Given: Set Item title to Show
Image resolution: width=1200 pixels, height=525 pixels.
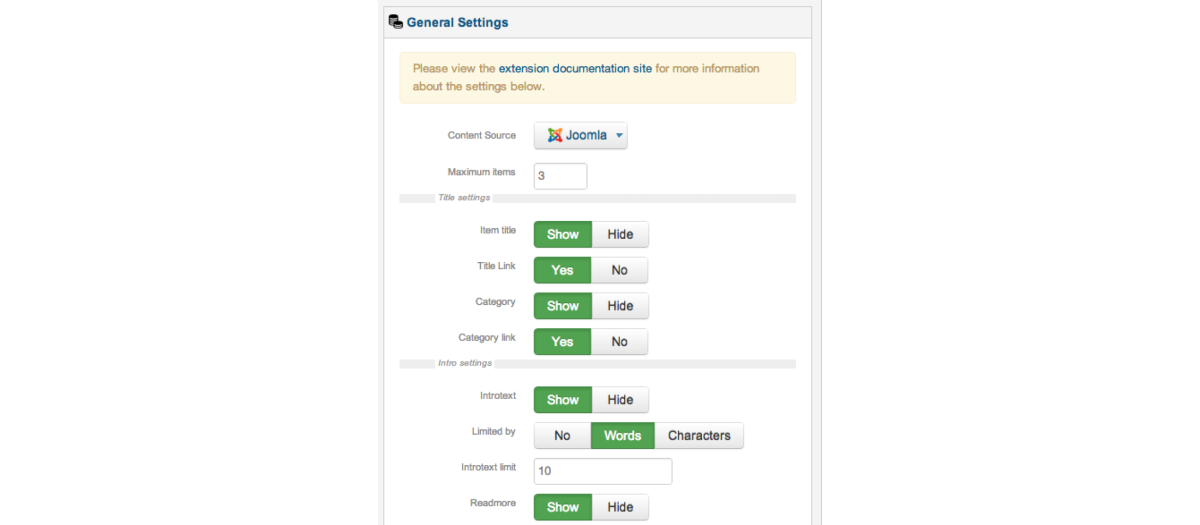Looking at the screenshot, I should point(563,234).
